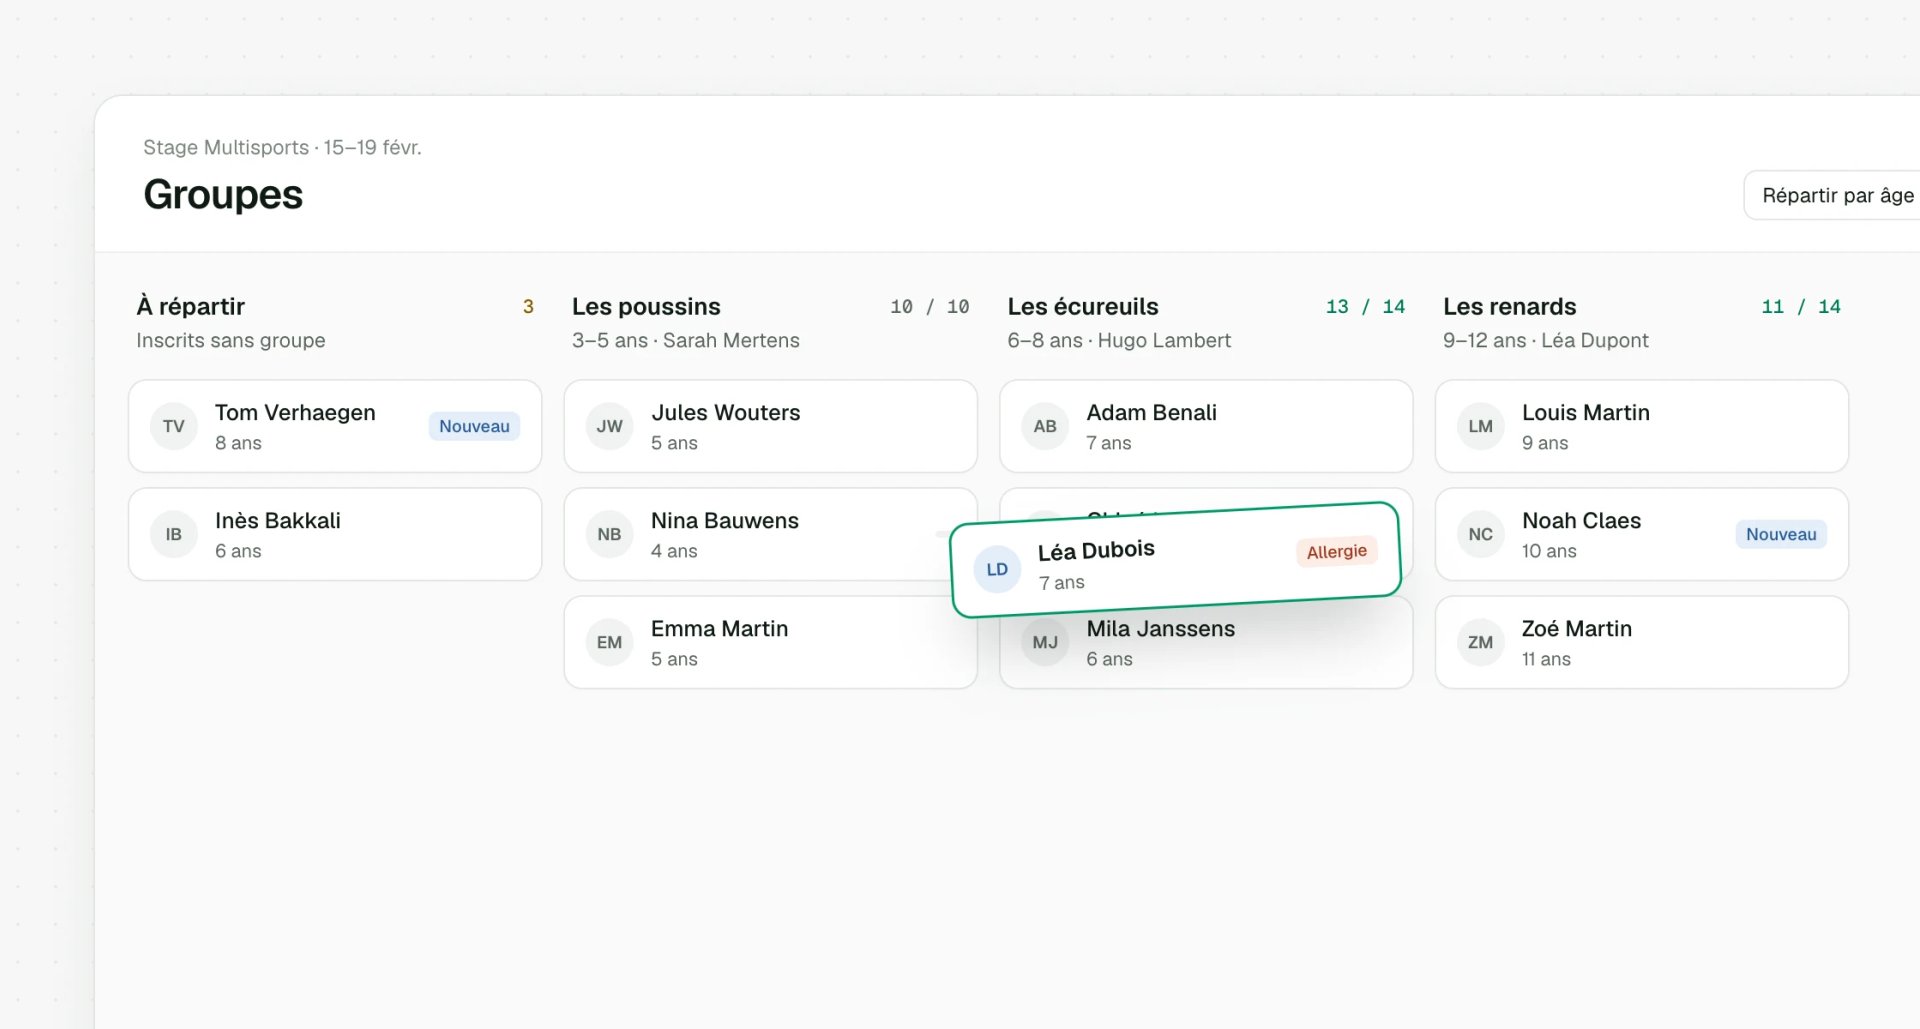Click the Léa Dubois name text
The image size is (1920, 1029).
(1096, 550)
